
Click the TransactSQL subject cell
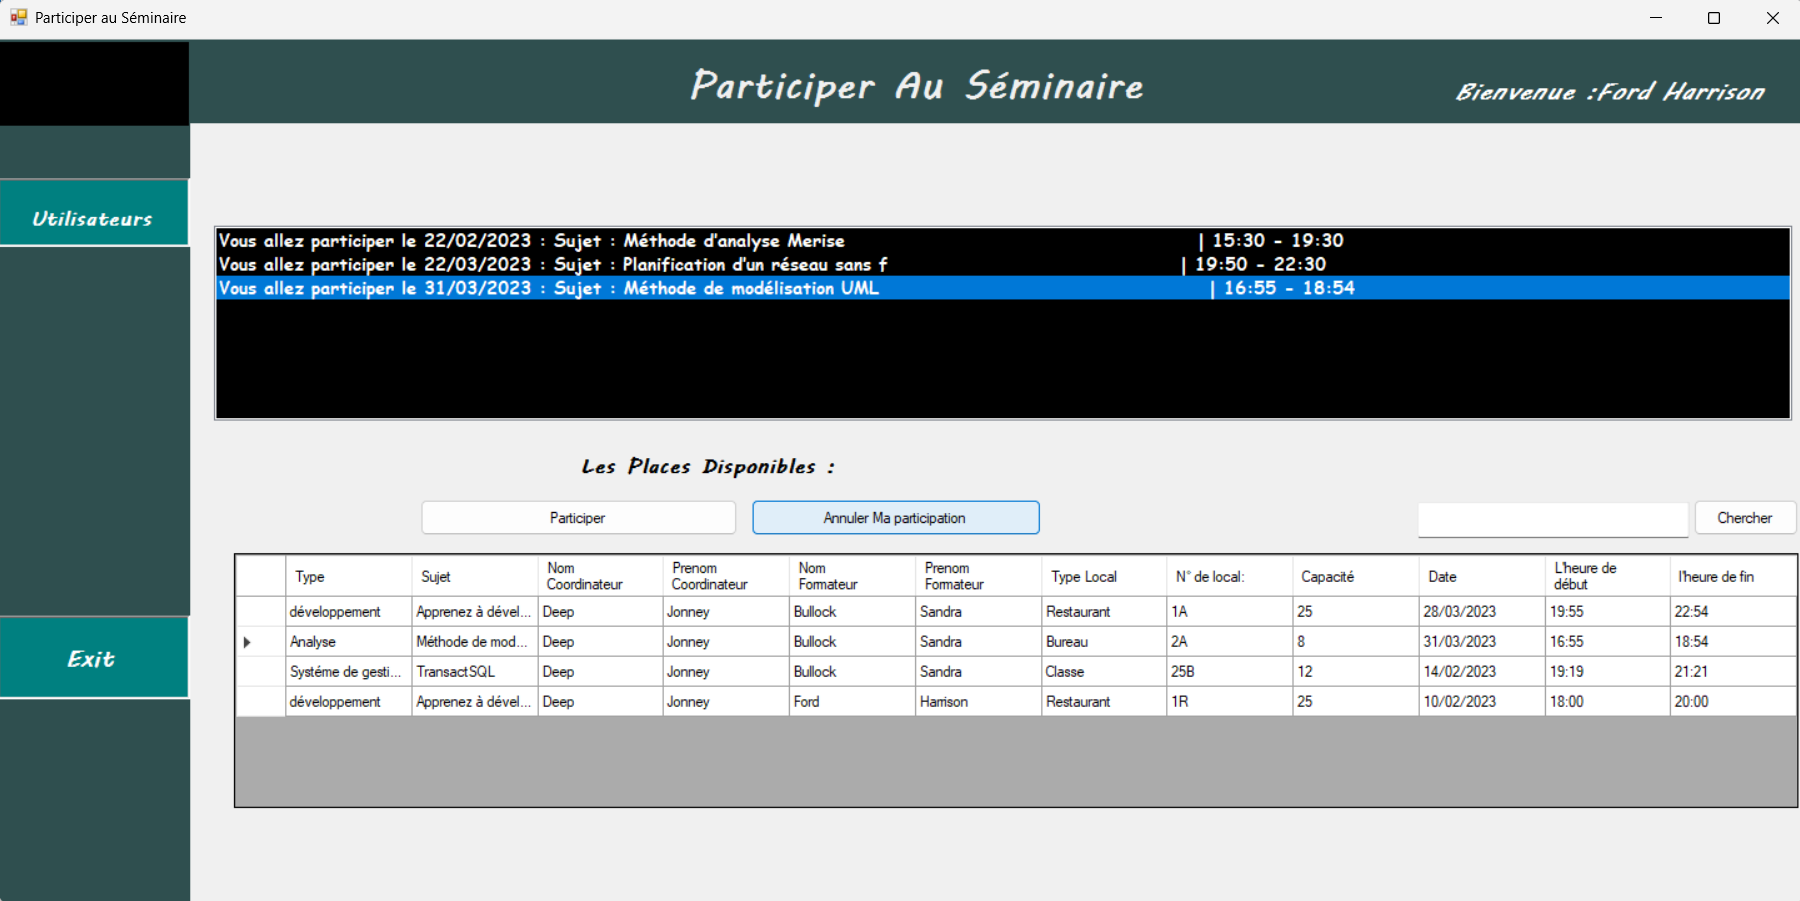474,672
